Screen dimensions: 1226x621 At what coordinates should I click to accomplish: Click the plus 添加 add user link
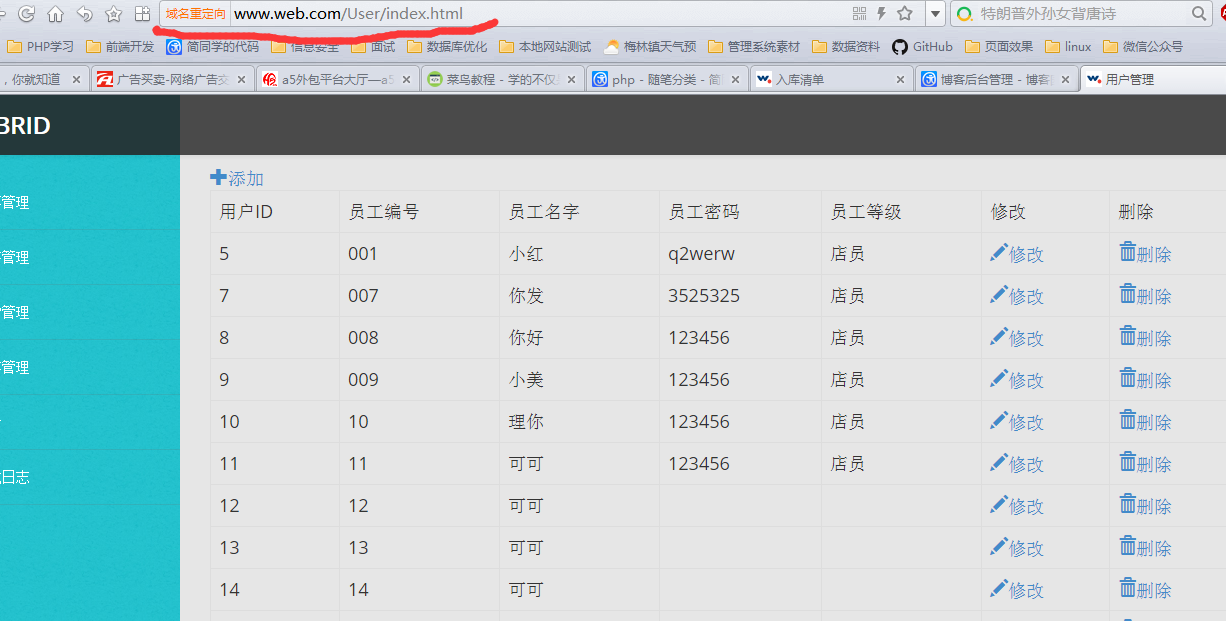pos(237,178)
